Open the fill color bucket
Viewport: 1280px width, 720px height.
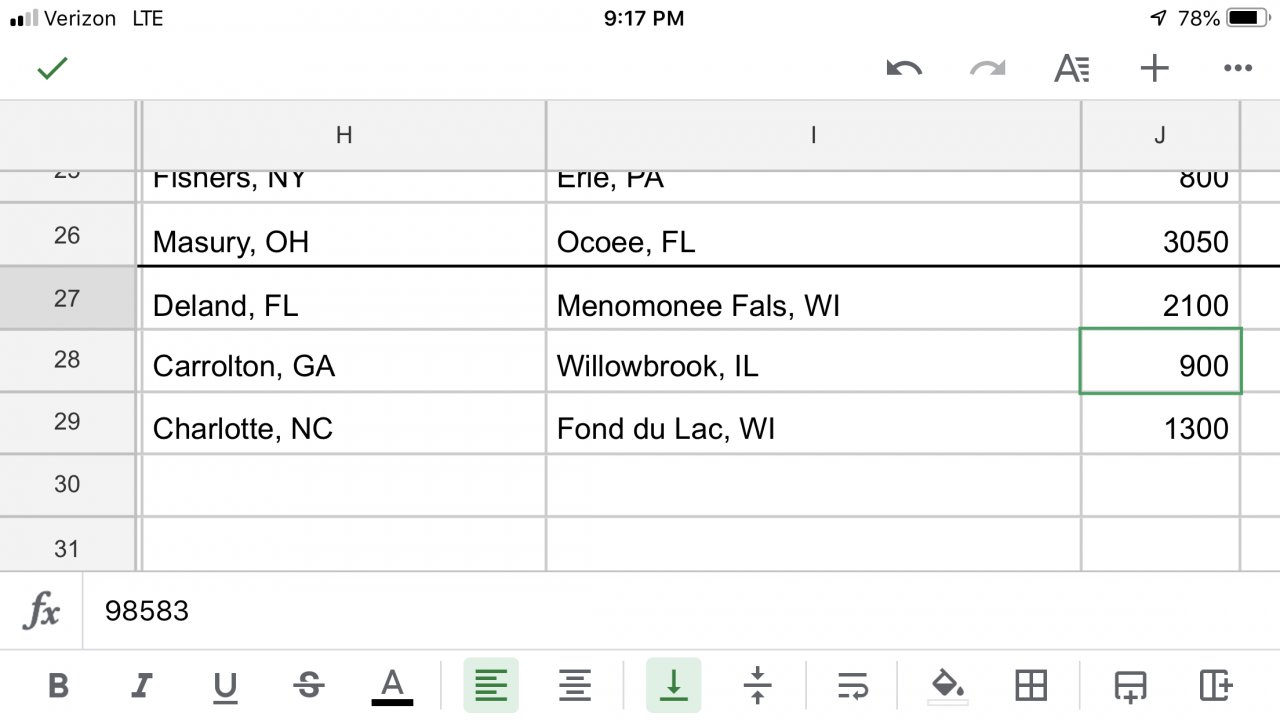pyautogui.click(x=947, y=686)
